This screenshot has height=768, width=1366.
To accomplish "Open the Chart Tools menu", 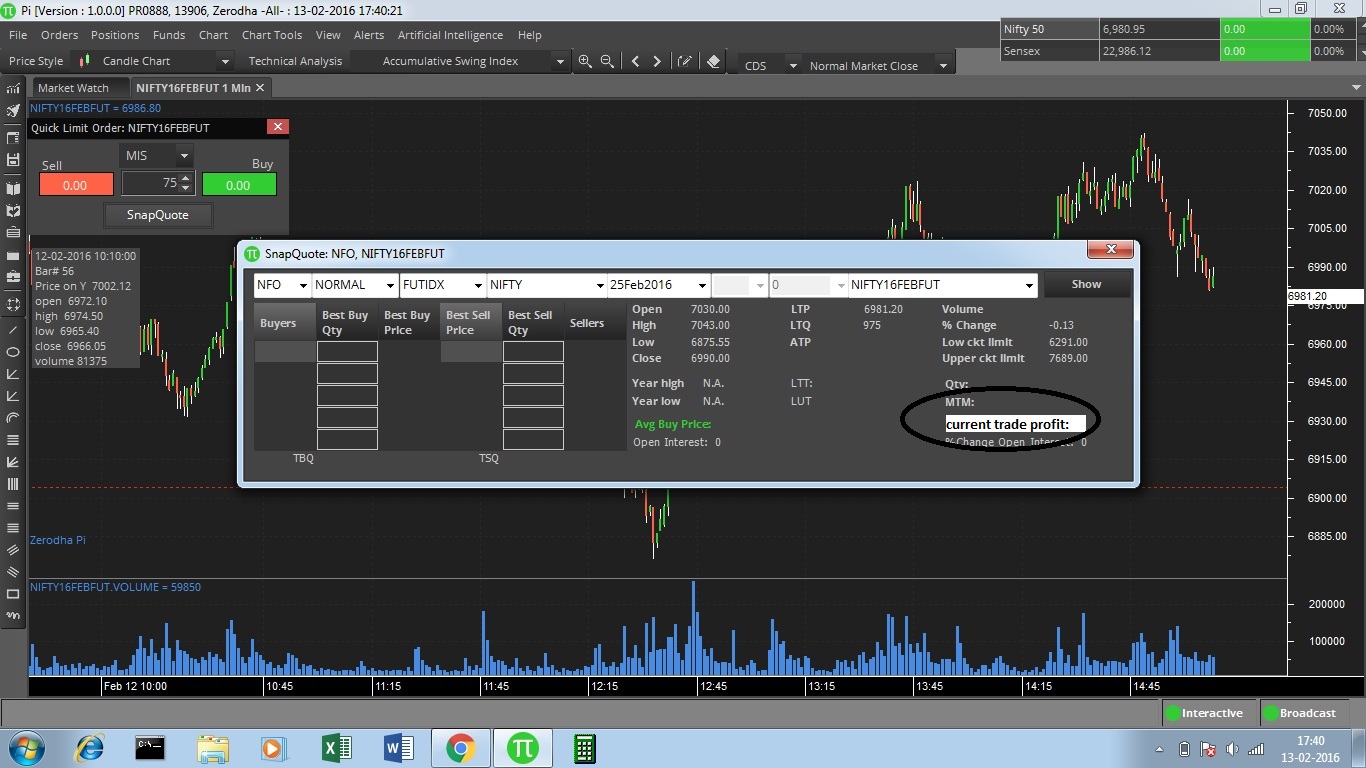I will 272,35.
